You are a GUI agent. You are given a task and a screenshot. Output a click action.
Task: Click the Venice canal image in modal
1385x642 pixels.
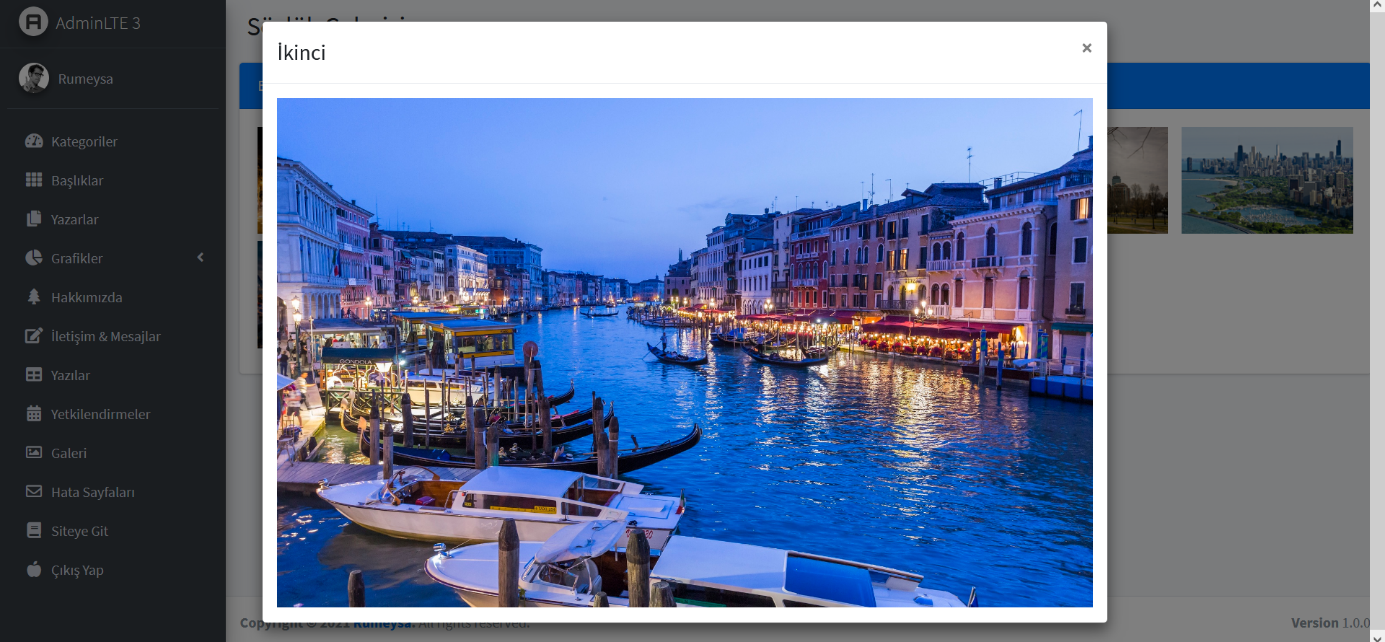[685, 352]
